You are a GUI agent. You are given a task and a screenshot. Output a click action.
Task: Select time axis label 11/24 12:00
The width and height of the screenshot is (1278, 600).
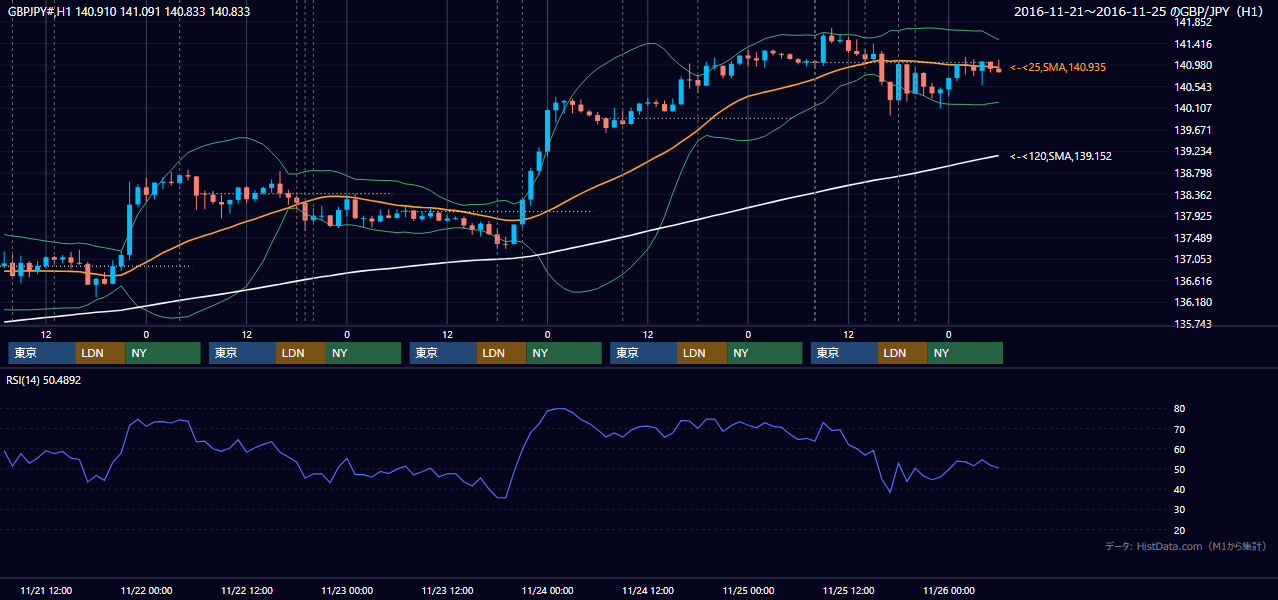[x=648, y=591]
